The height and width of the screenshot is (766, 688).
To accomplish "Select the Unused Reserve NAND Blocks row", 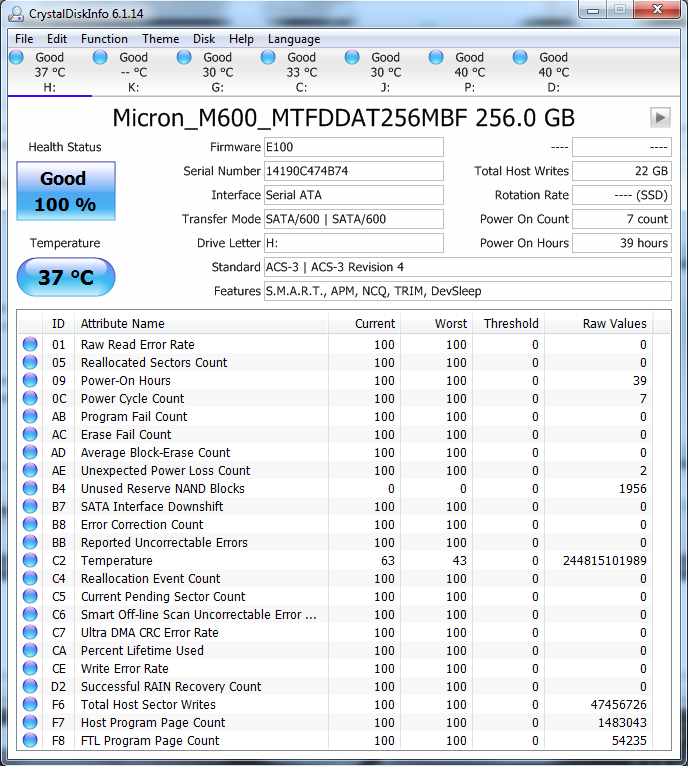I will tap(162, 489).
